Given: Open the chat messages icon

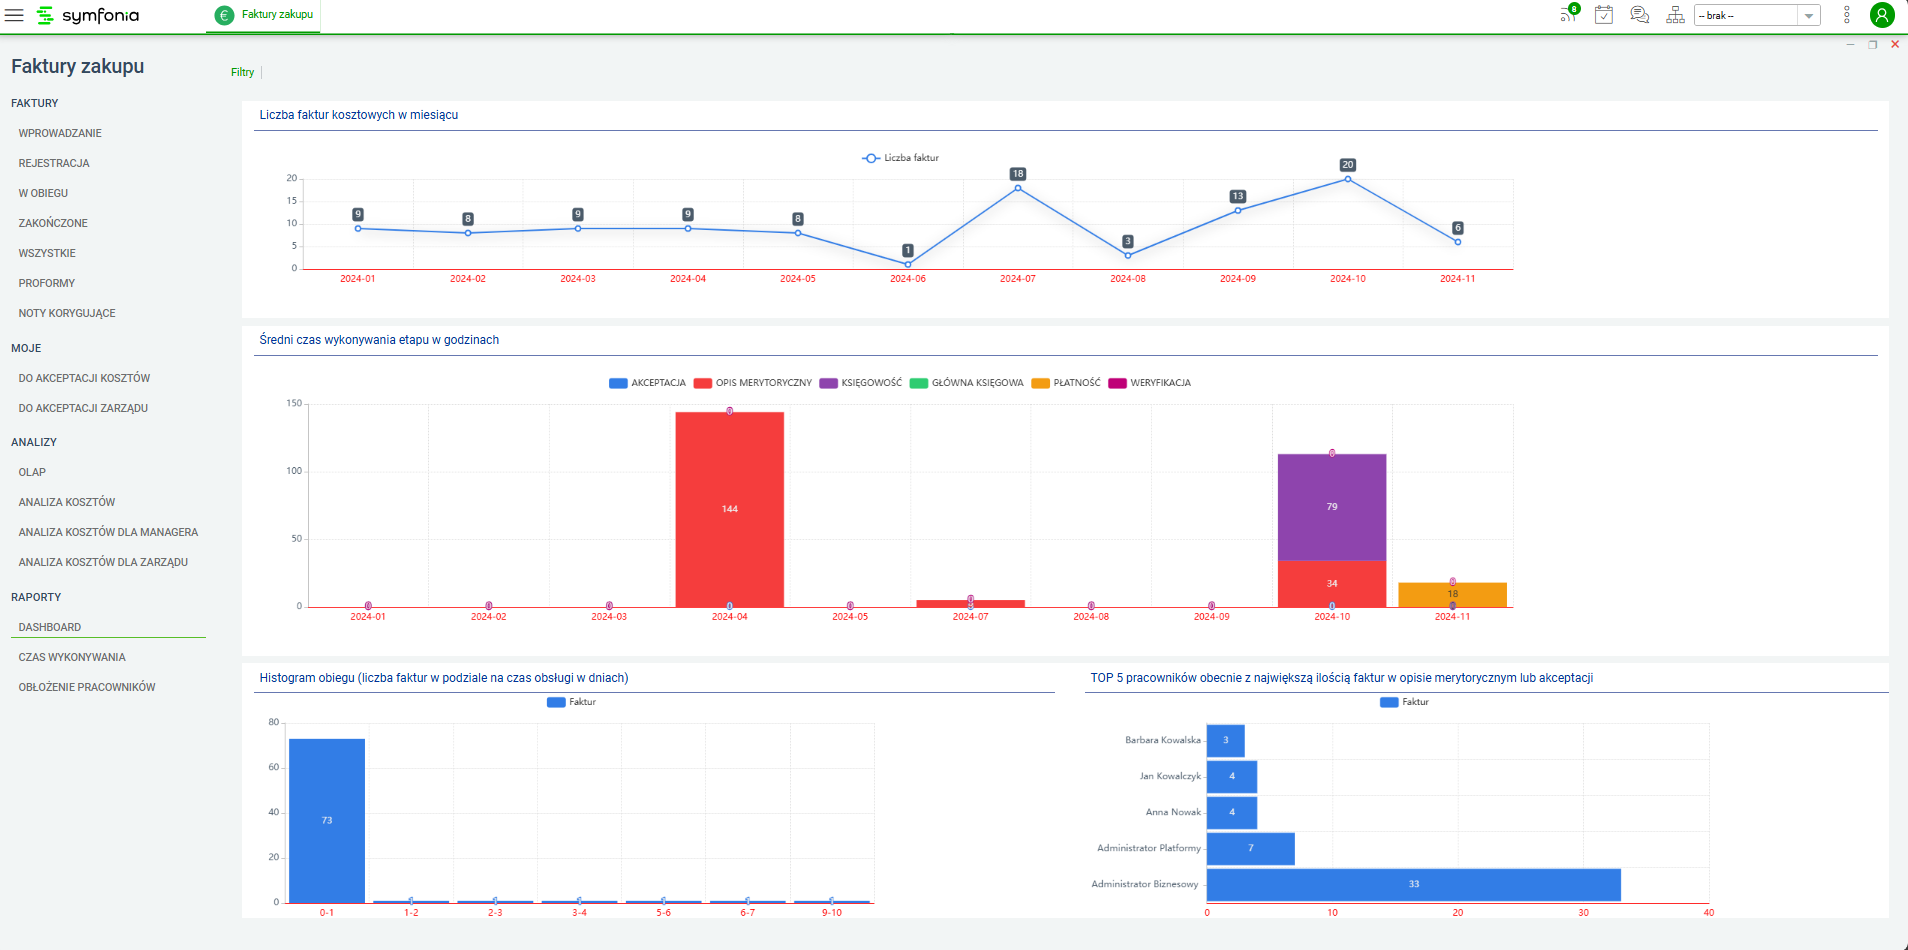Looking at the screenshot, I should (1639, 15).
